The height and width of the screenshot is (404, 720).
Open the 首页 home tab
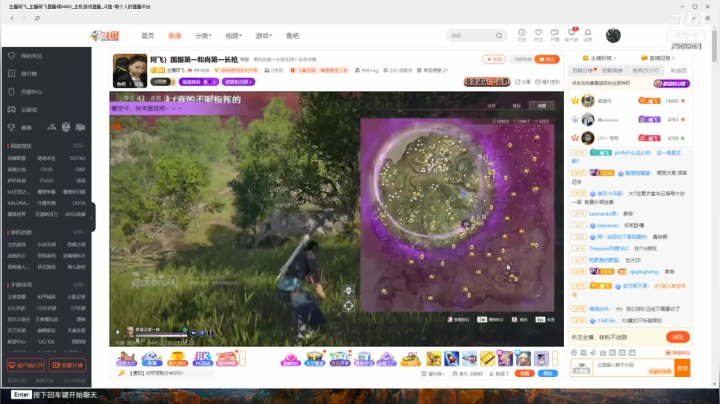point(147,36)
